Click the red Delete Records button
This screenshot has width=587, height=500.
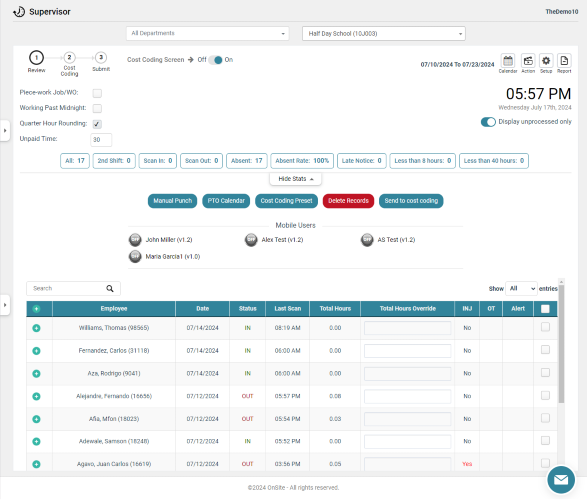click(348, 201)
